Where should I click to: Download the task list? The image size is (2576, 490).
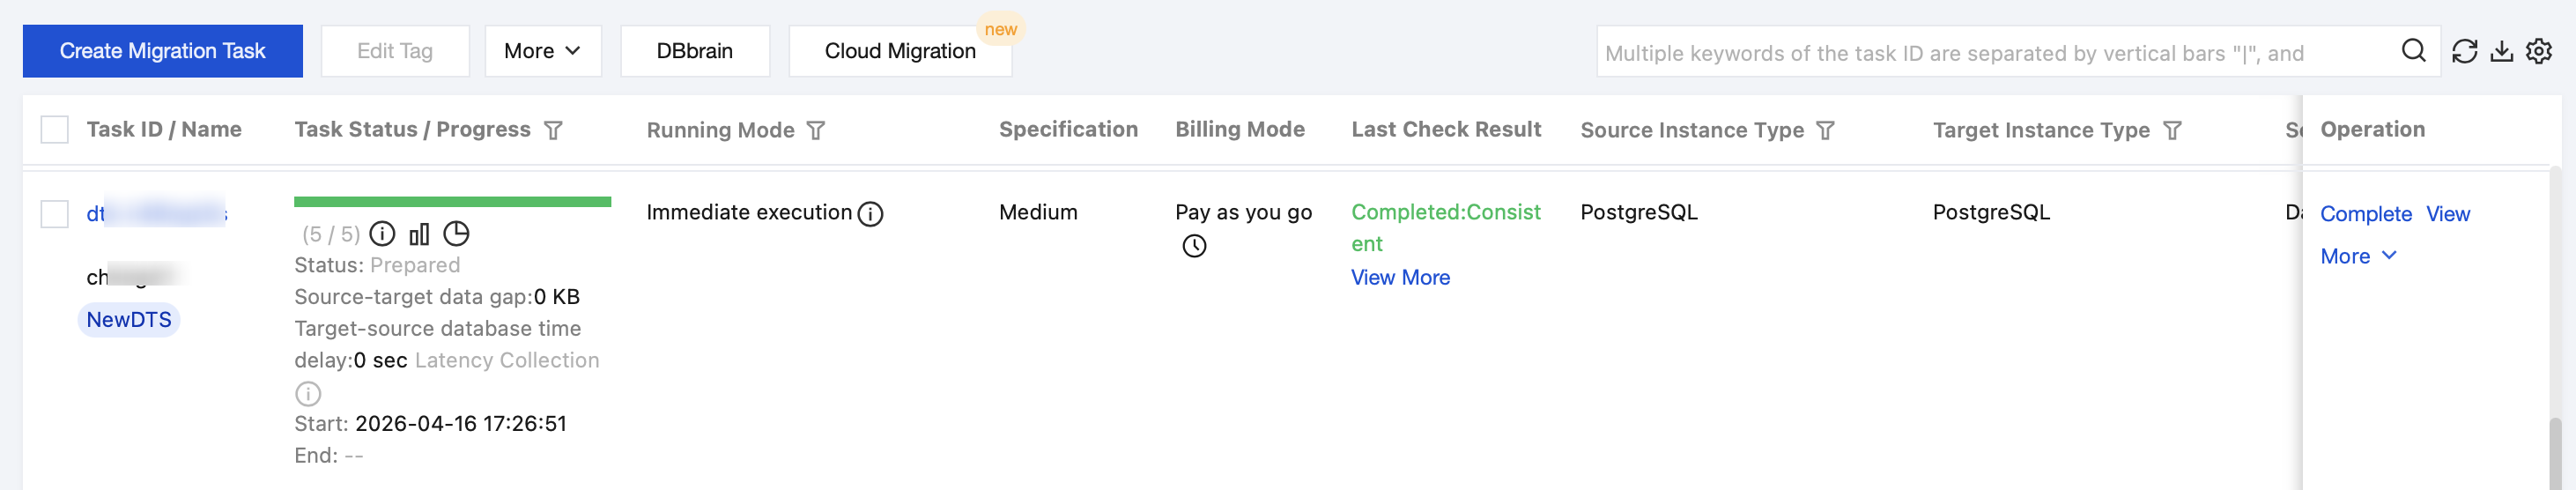[2501, 51]
